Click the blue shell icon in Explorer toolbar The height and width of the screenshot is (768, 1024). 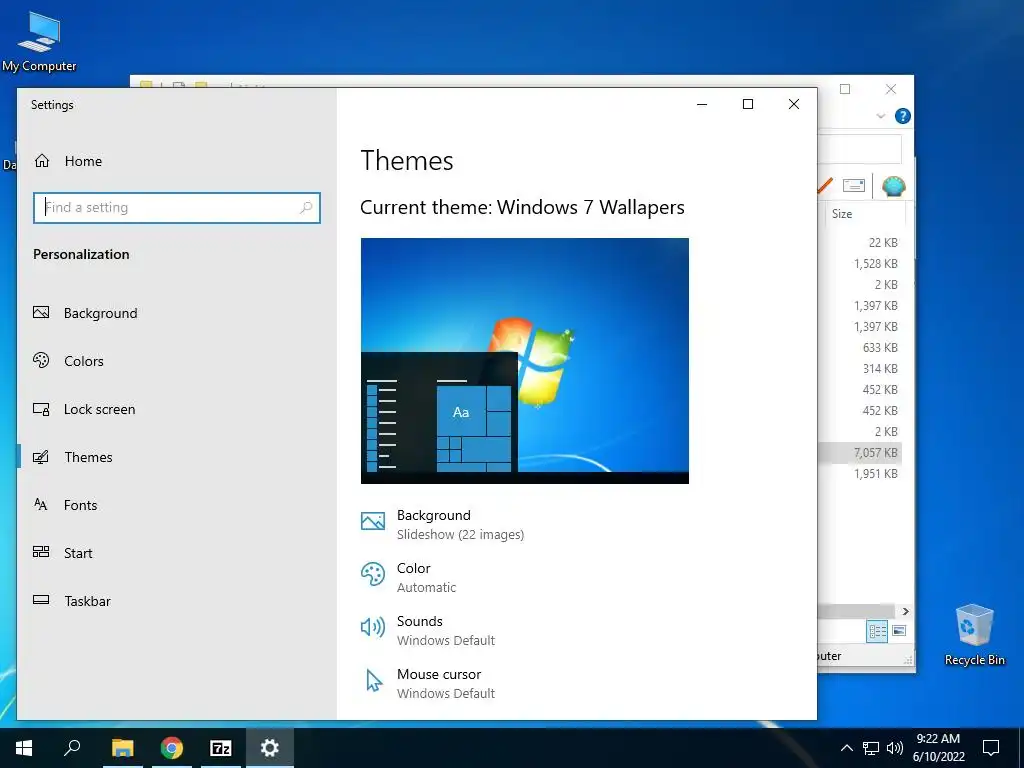point(893,186)
